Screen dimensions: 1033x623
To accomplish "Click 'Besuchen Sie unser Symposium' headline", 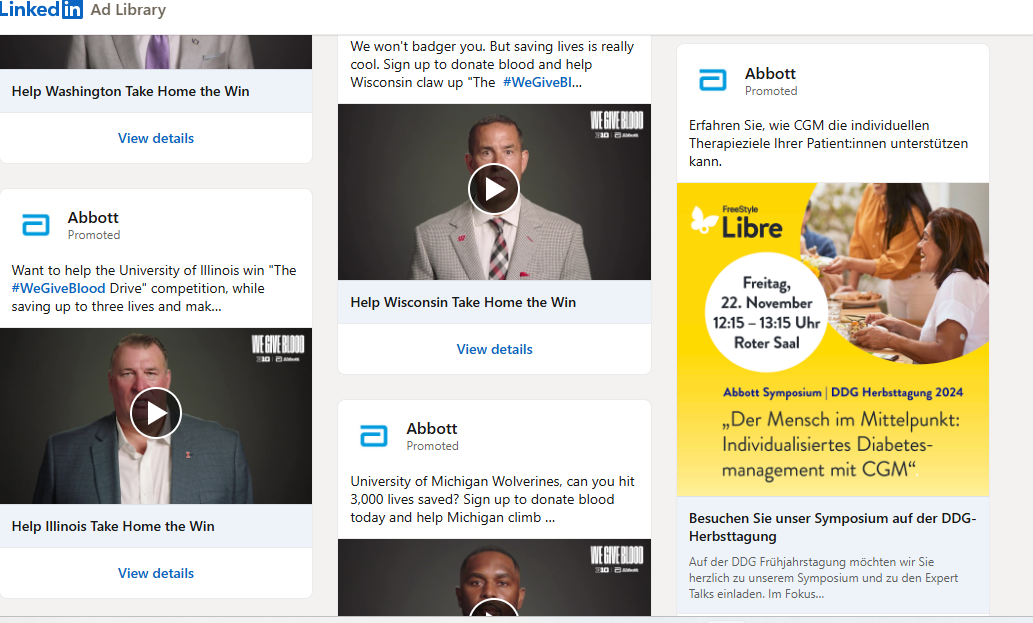I will 833,528.
